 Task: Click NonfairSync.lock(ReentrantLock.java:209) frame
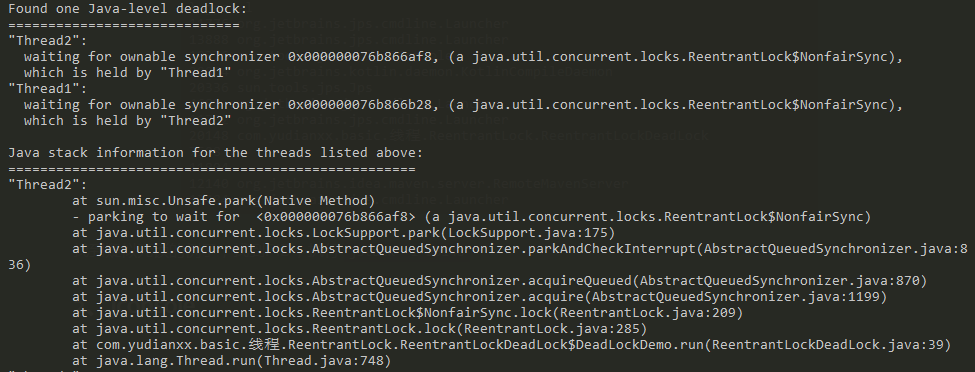pyautogui.click(x=407, y=313)
